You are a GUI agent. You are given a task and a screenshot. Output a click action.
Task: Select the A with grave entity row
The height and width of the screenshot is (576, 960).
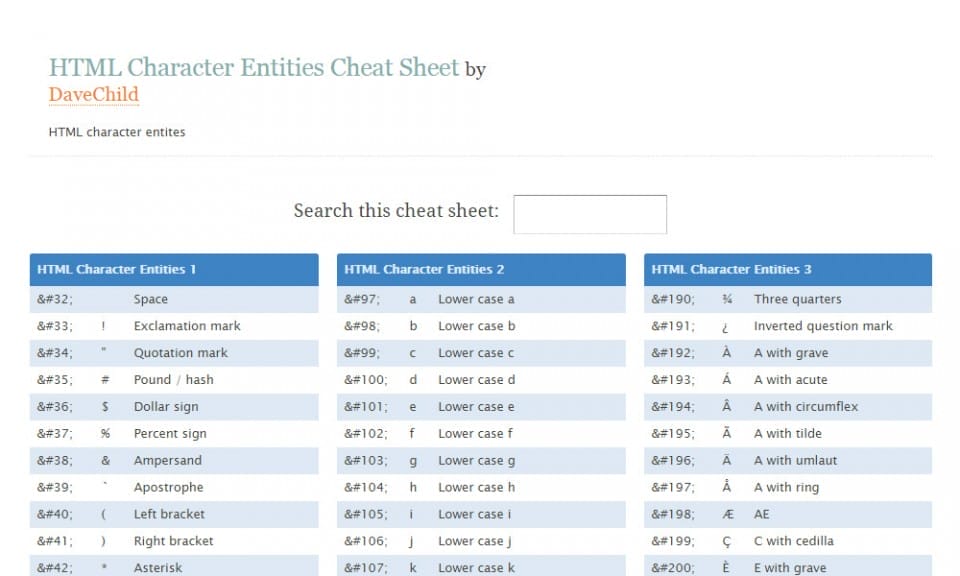click(x=780, y=352)
